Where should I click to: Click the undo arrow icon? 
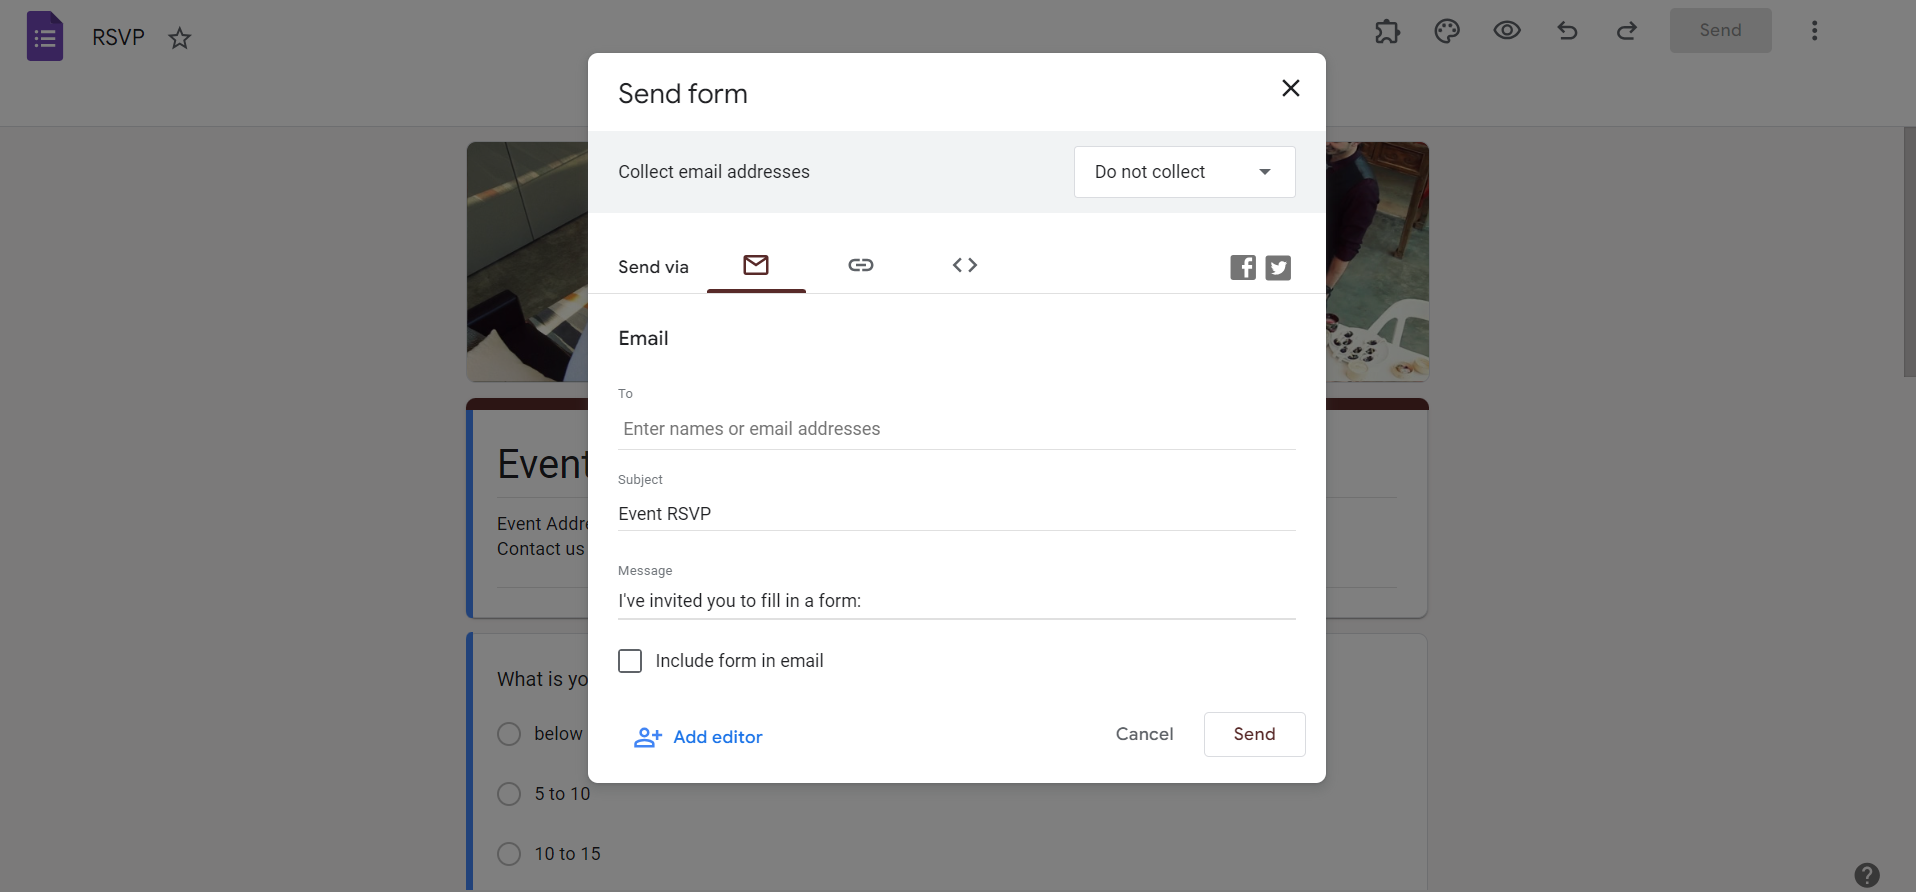pos(1567,31)
